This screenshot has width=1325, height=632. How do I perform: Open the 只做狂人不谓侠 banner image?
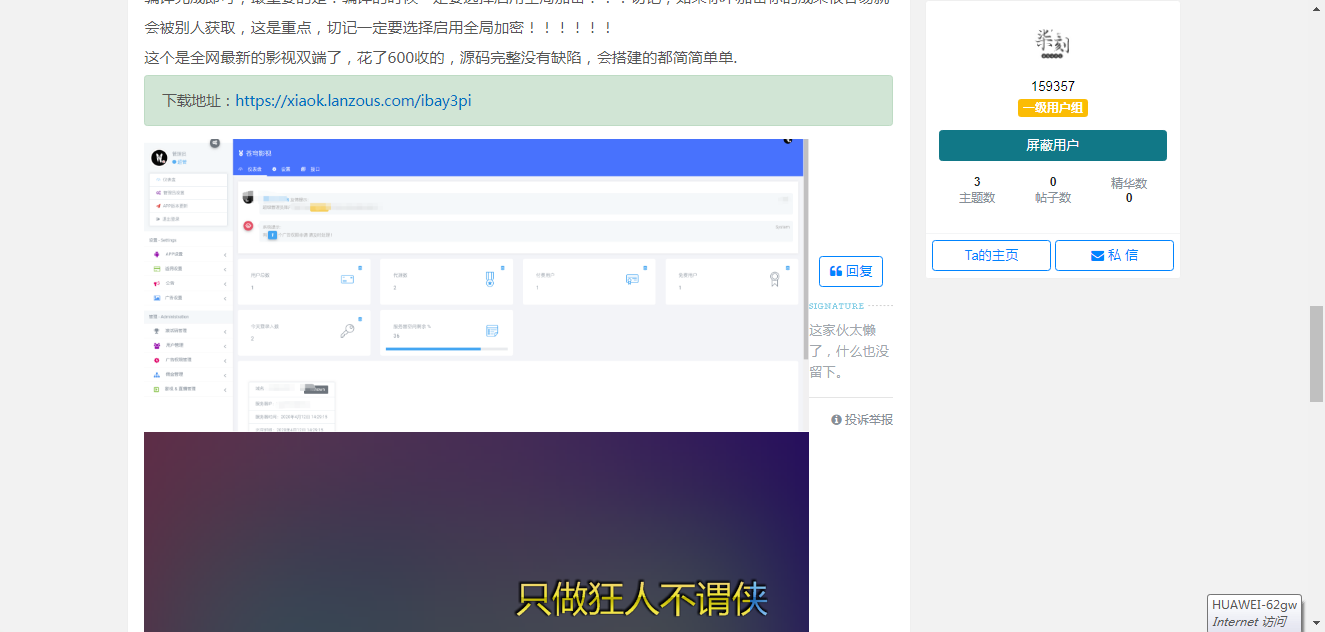476,532
